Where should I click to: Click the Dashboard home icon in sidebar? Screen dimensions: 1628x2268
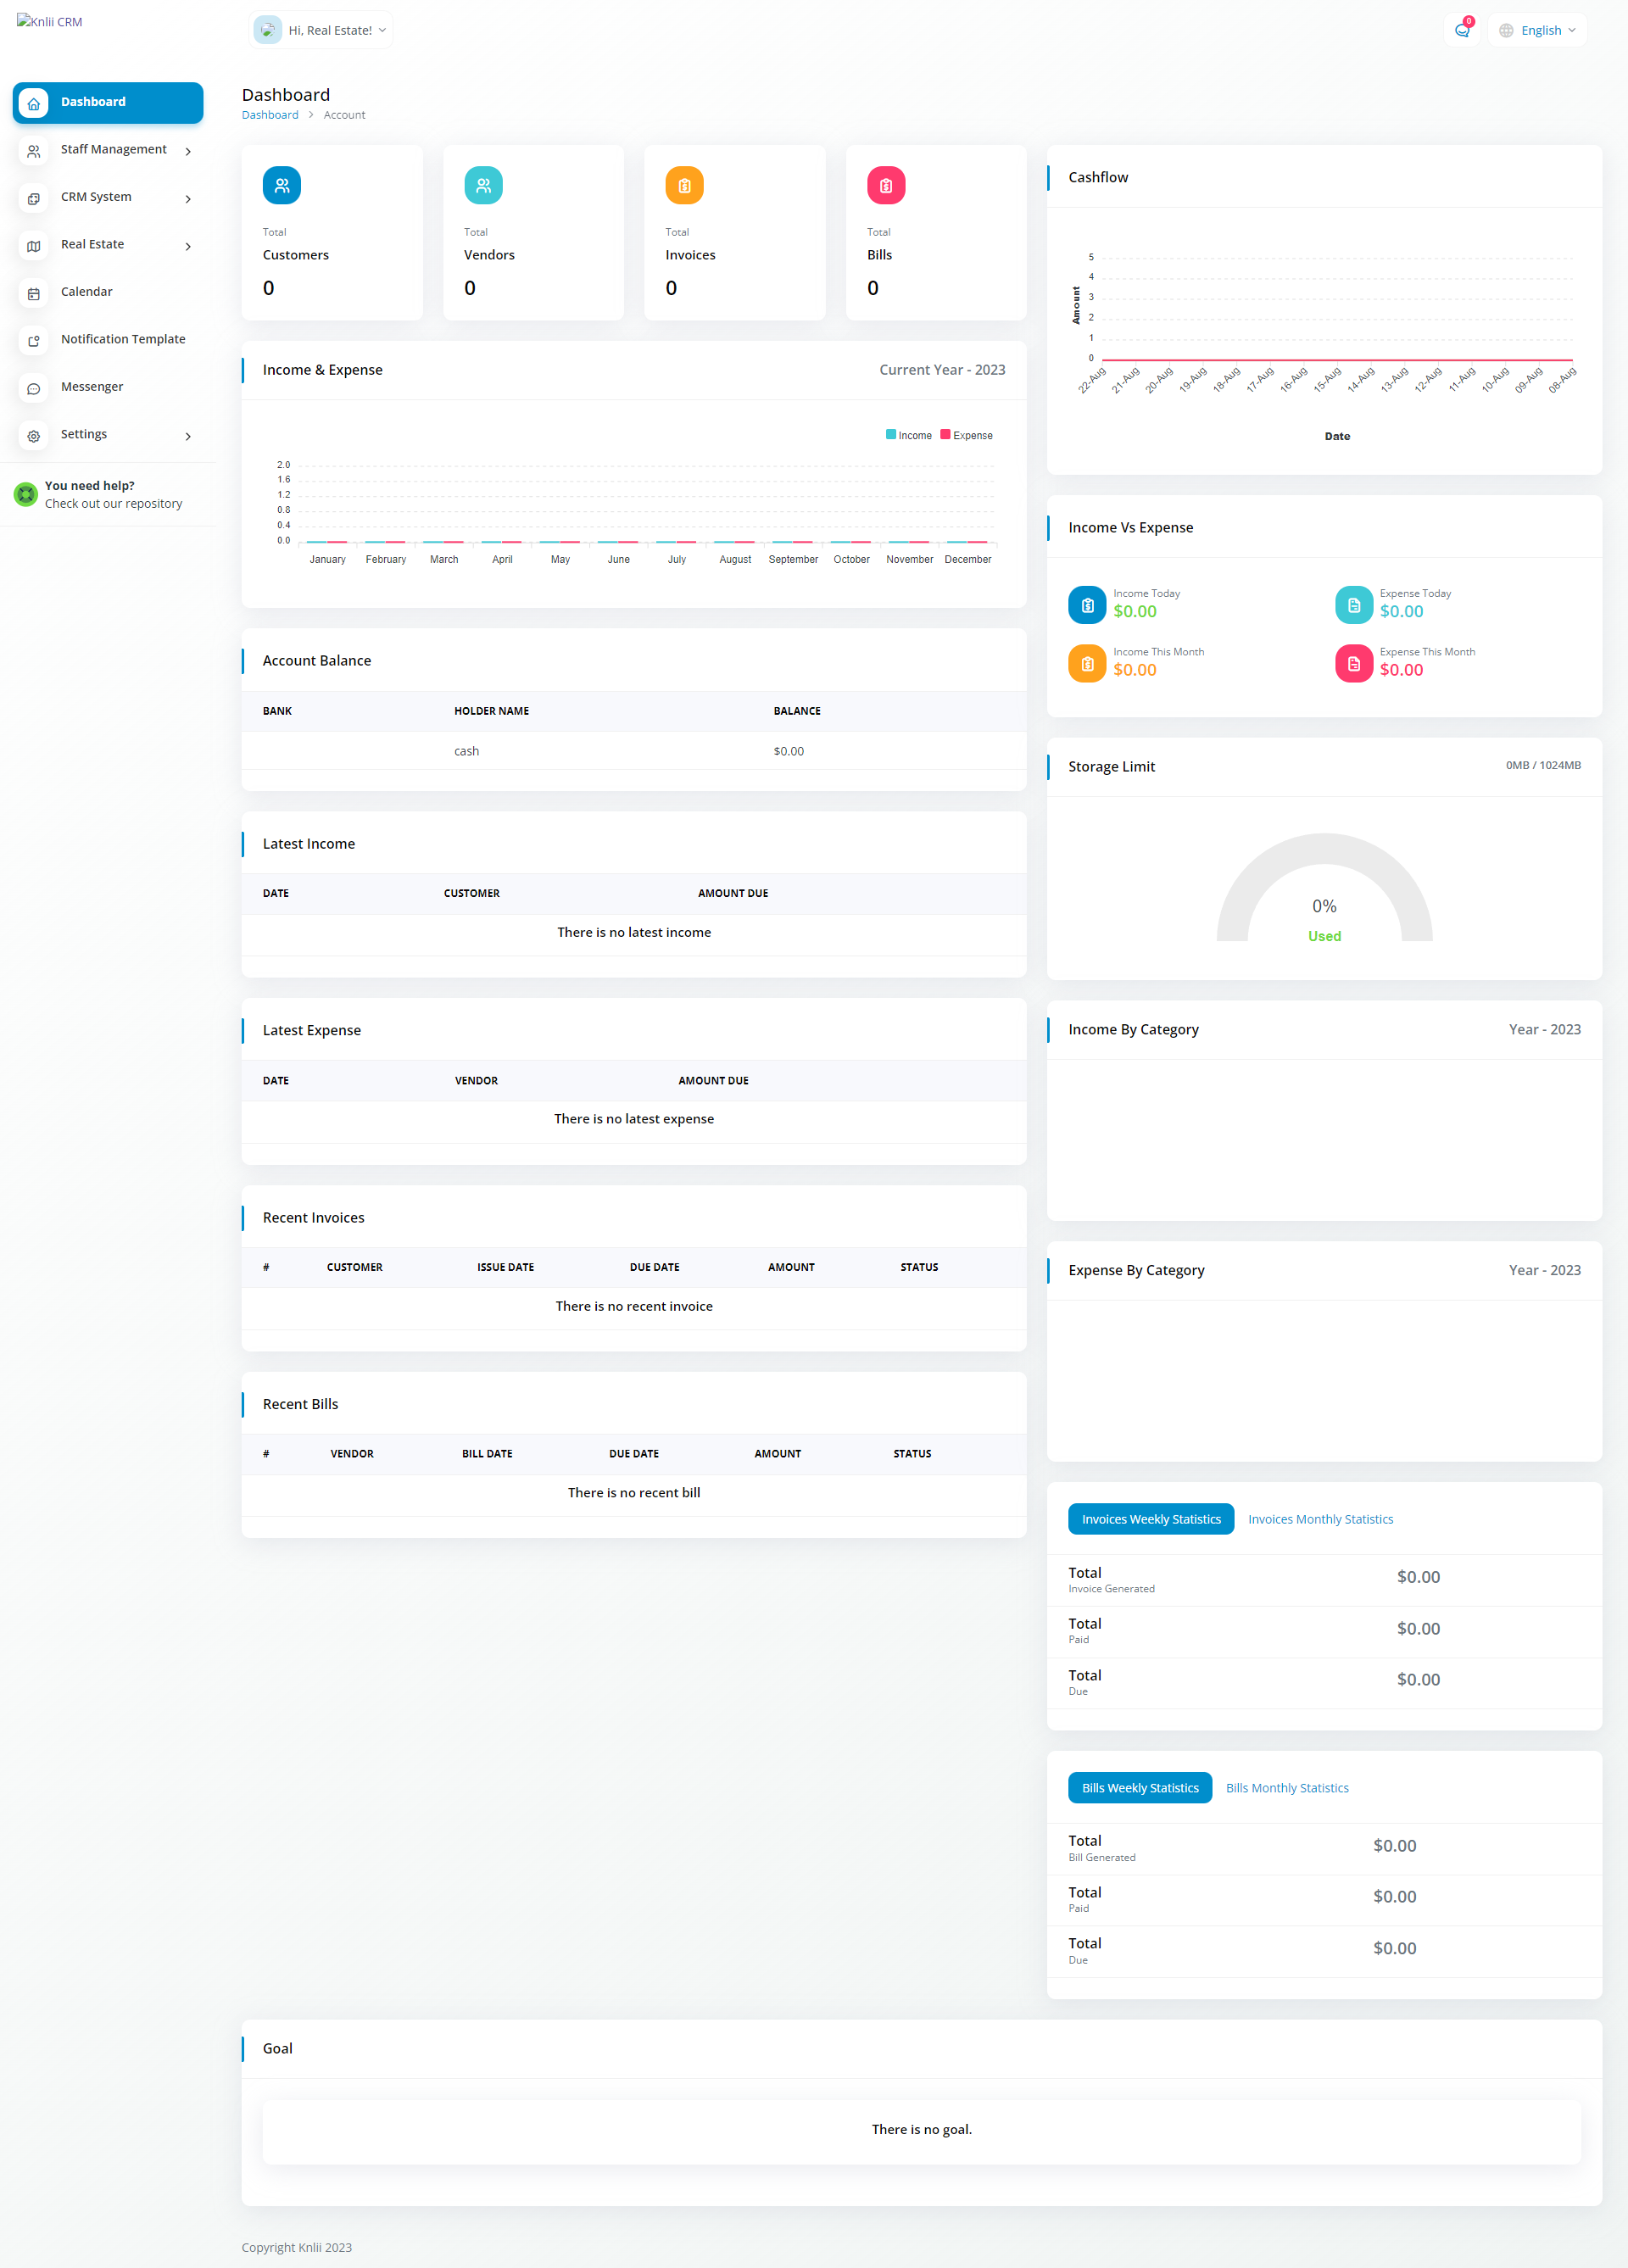tap(34, 103)
